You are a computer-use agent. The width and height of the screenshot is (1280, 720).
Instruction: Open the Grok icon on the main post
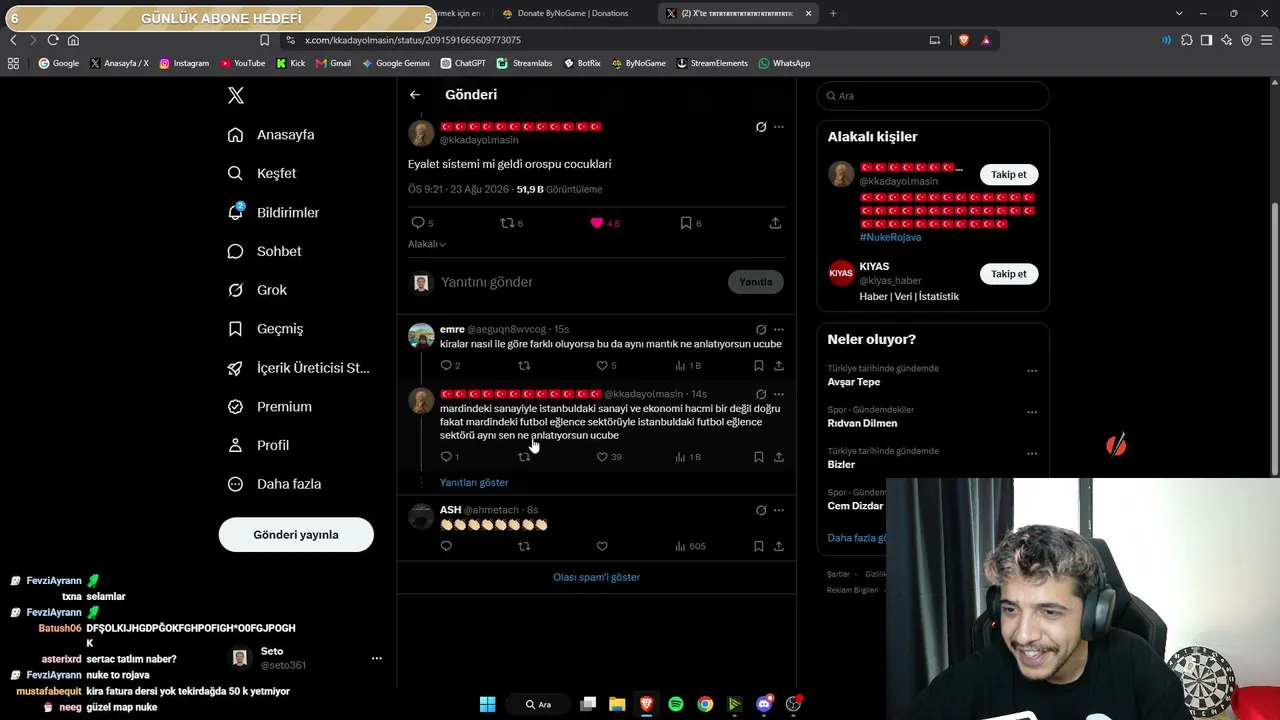(761, 127)
